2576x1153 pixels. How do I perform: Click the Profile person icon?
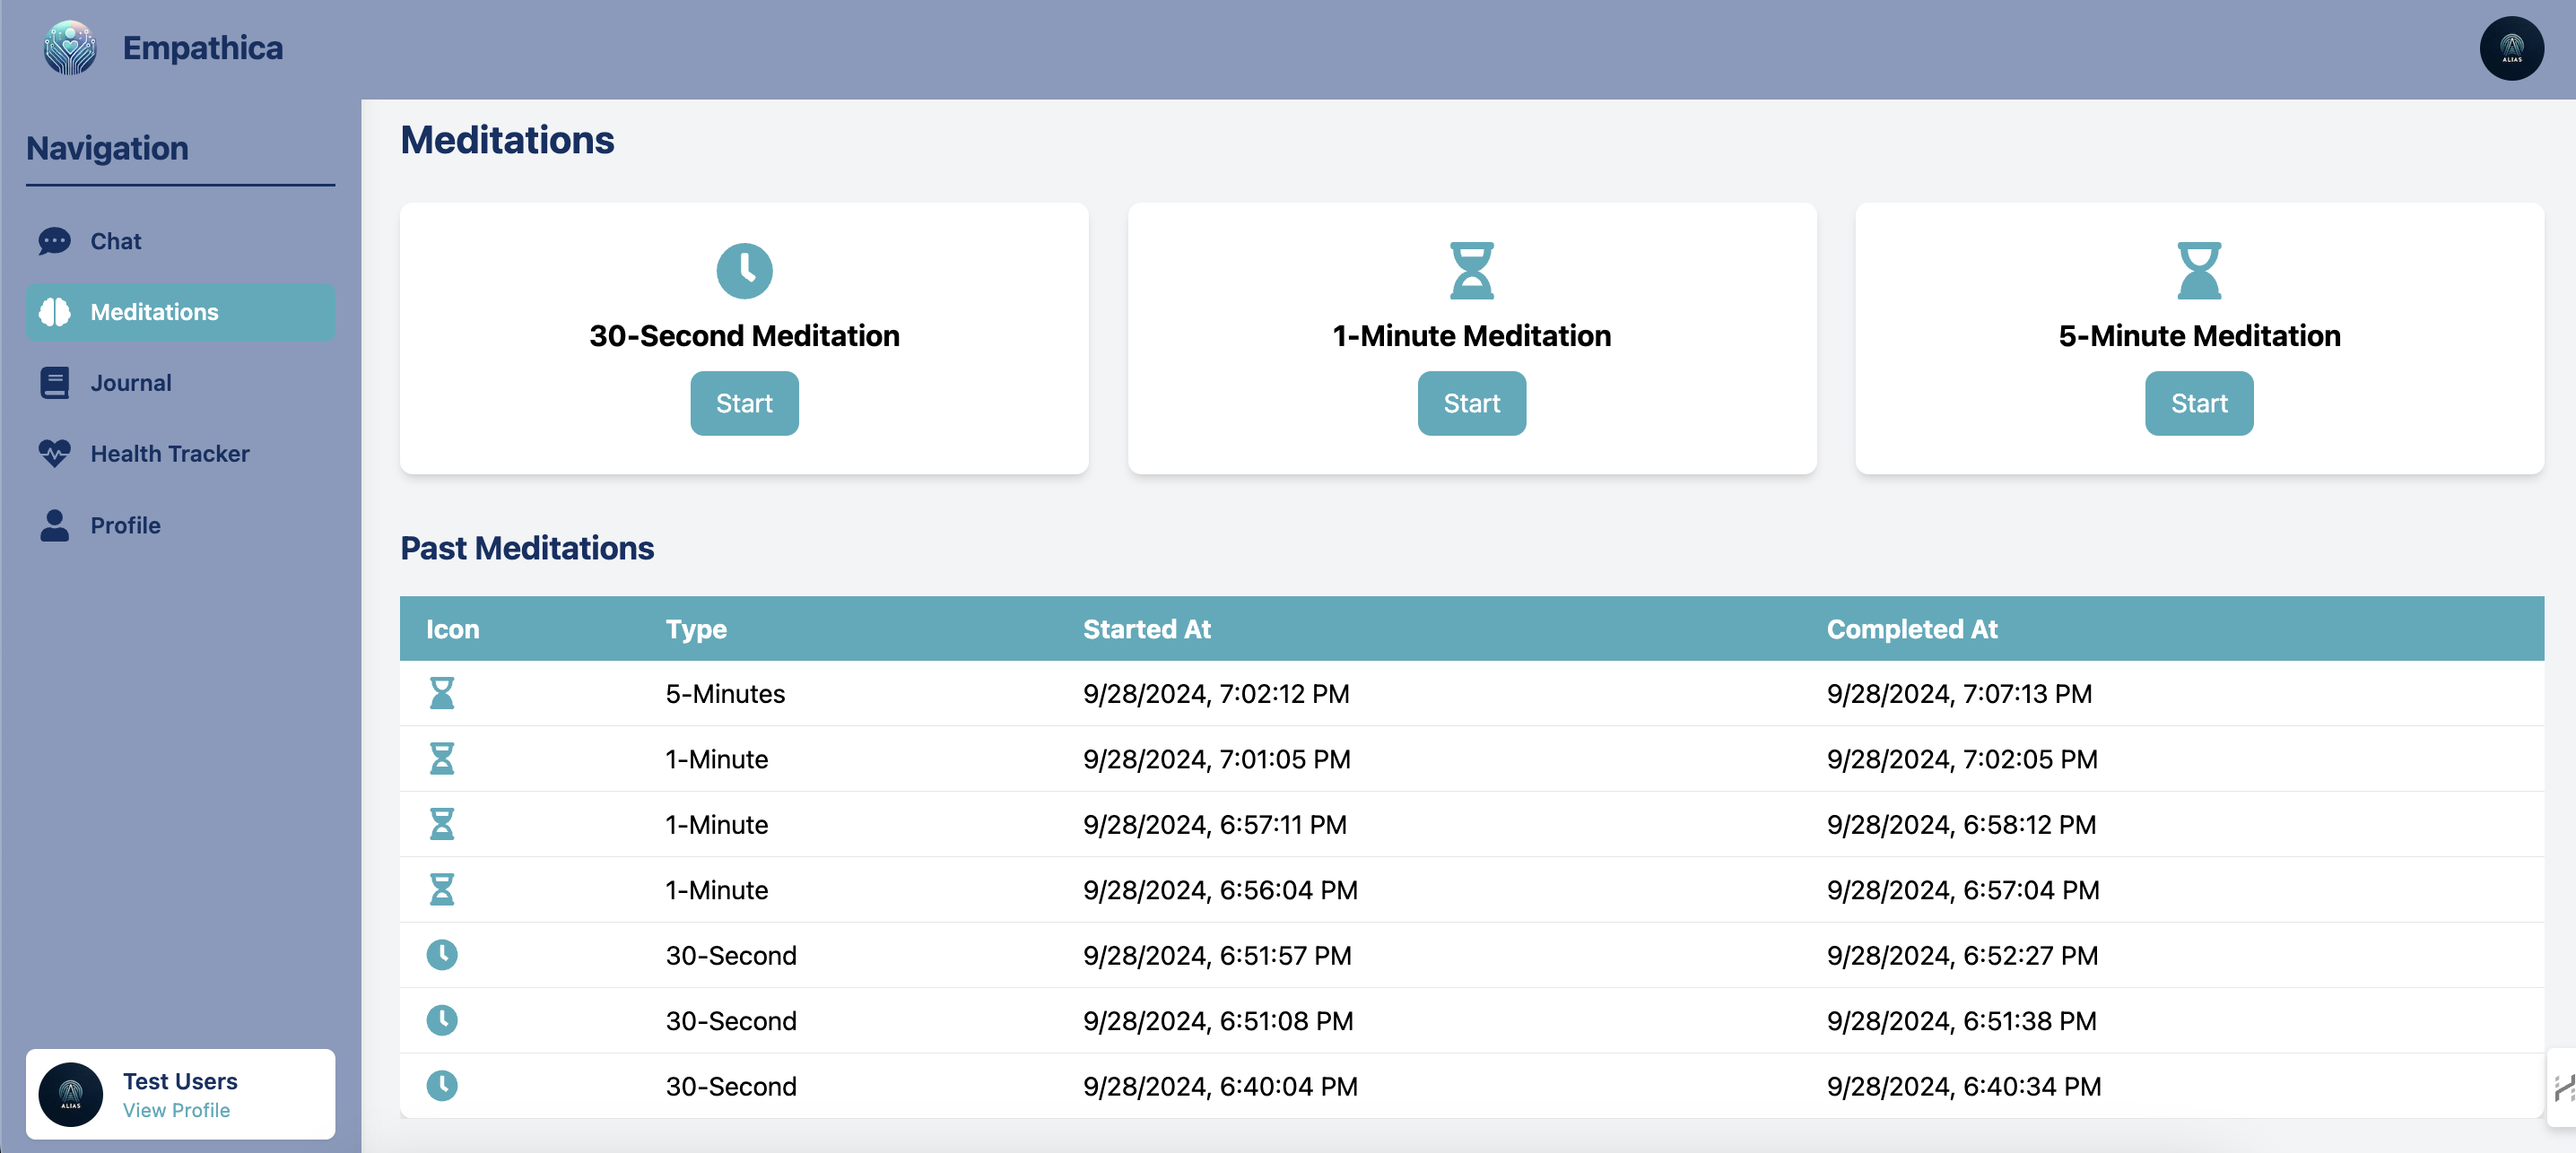point(54,525)
